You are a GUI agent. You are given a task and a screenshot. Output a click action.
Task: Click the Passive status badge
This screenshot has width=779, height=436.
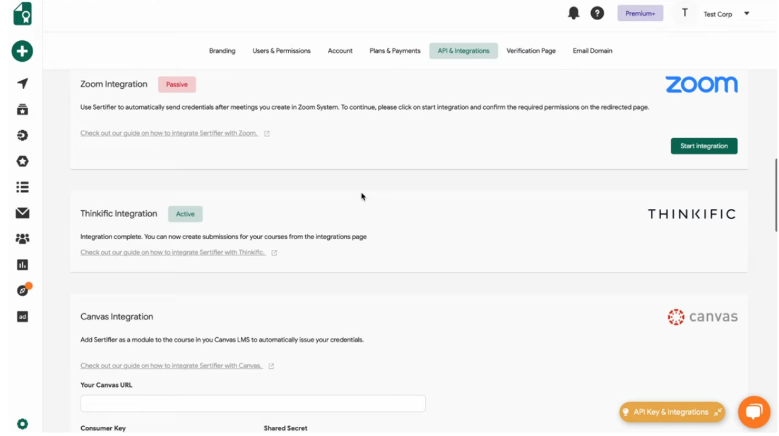click(x=176, y=84)
